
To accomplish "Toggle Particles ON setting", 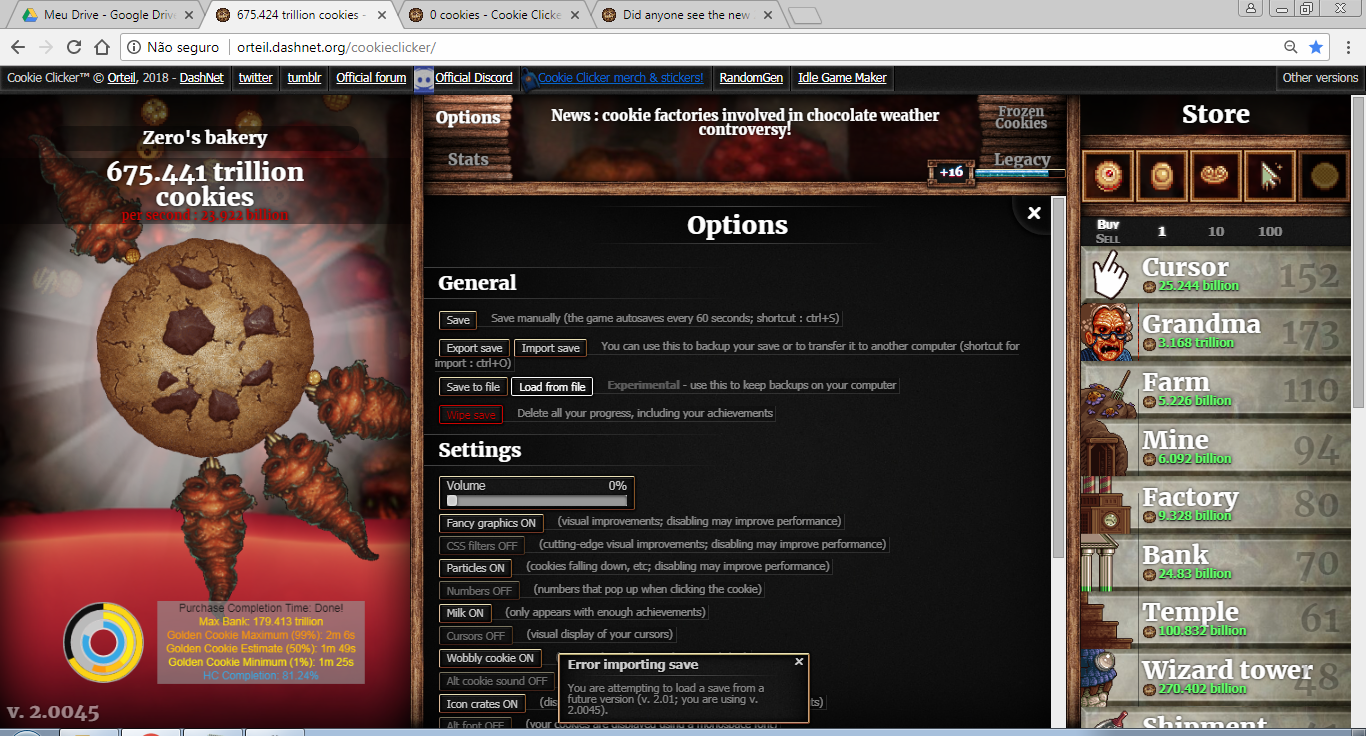I will pos(475,568).
